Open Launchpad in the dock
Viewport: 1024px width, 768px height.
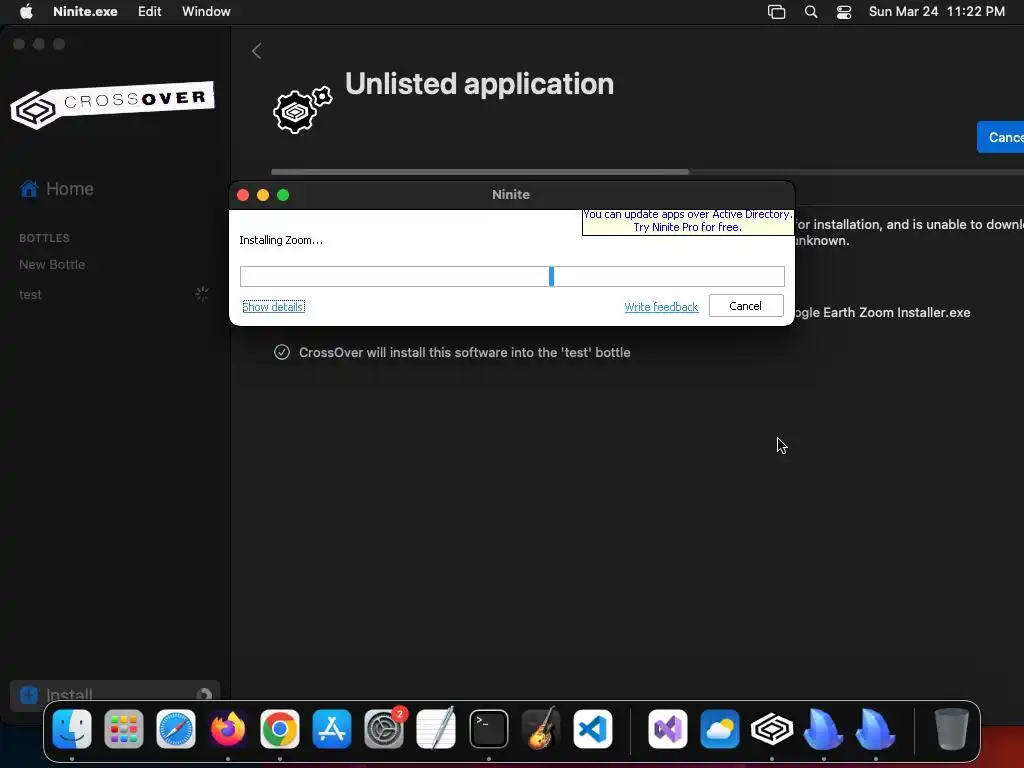pos(123,729)
